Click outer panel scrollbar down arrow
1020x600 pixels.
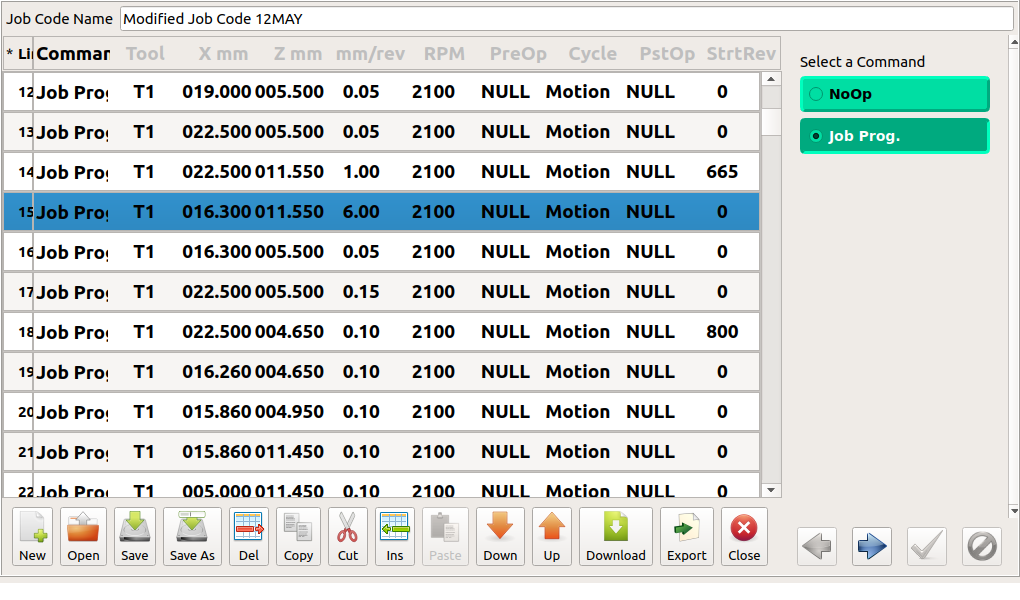[x=1013, y=511]
